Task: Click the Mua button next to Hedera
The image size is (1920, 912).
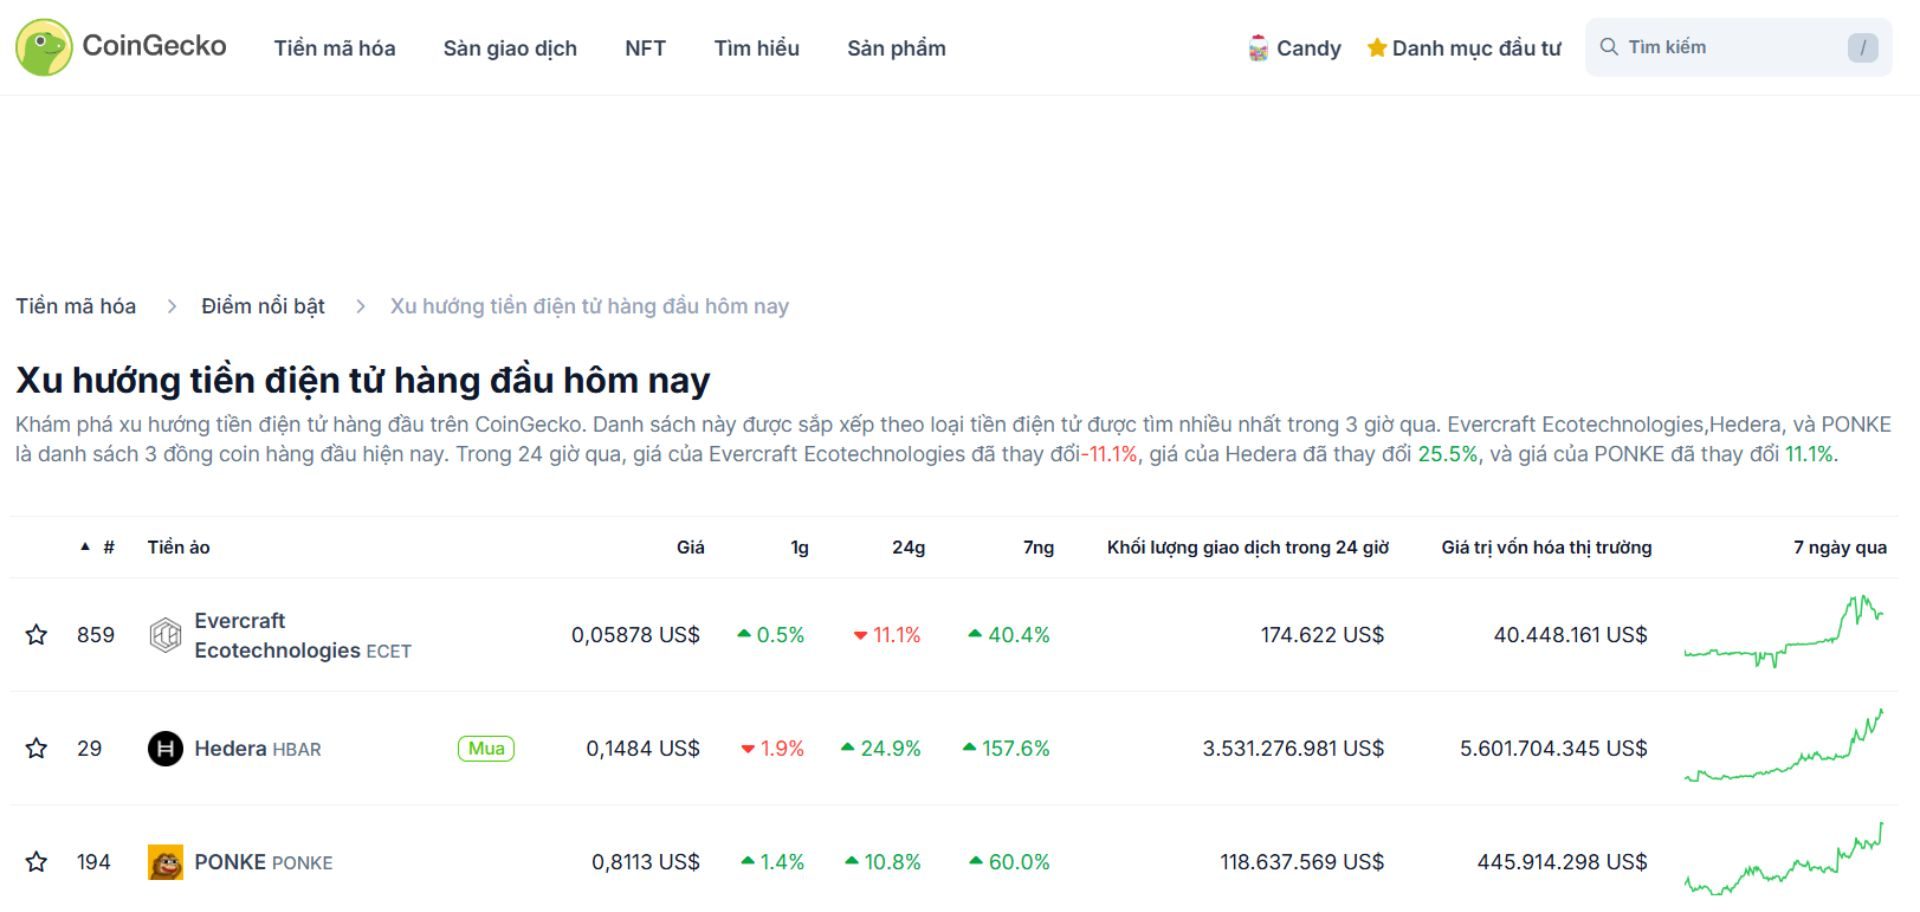Action: pyautogui.click(x=484, y=748)
